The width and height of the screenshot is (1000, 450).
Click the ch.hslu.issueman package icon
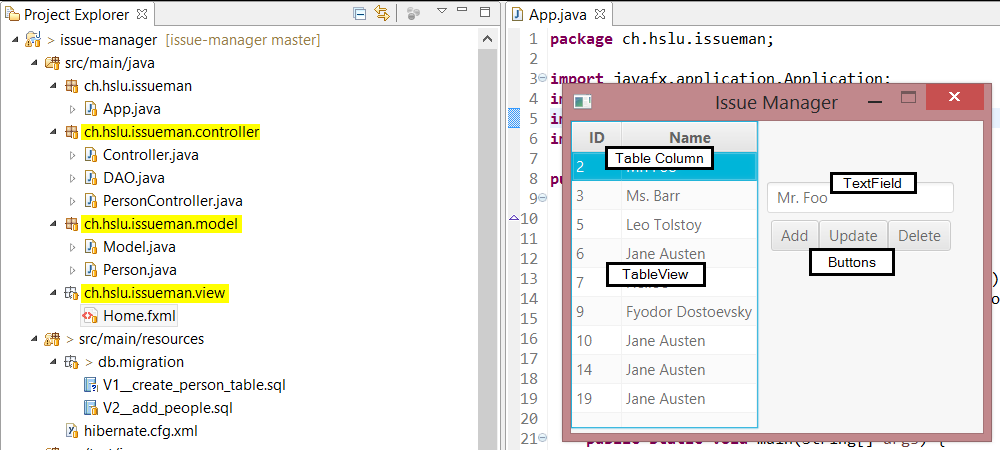[71, 86]
